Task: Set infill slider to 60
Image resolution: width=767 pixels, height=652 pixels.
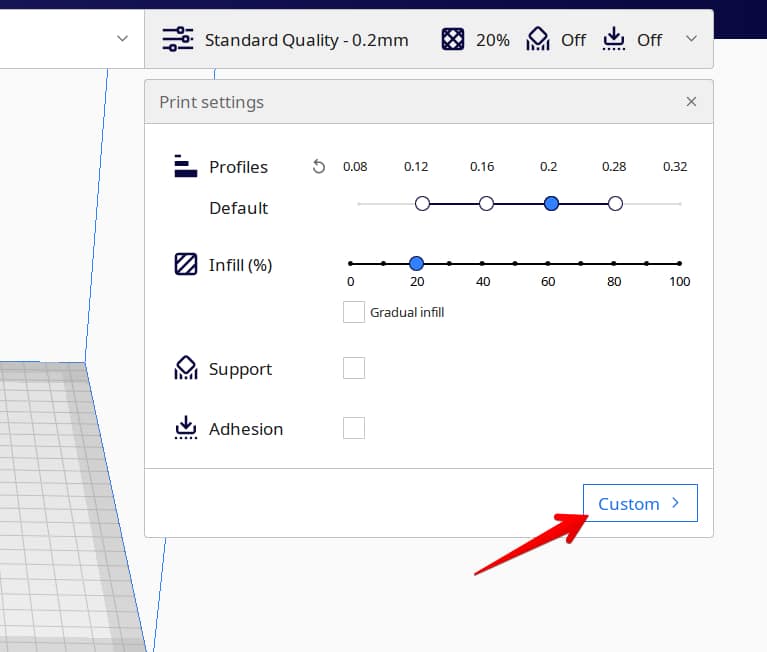Action: (x=548, y=264)
